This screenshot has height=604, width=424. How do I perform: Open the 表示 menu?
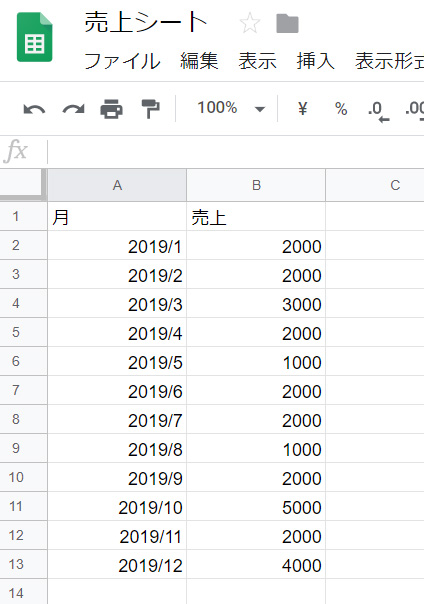pyautogui.click(x=257, y=61)
